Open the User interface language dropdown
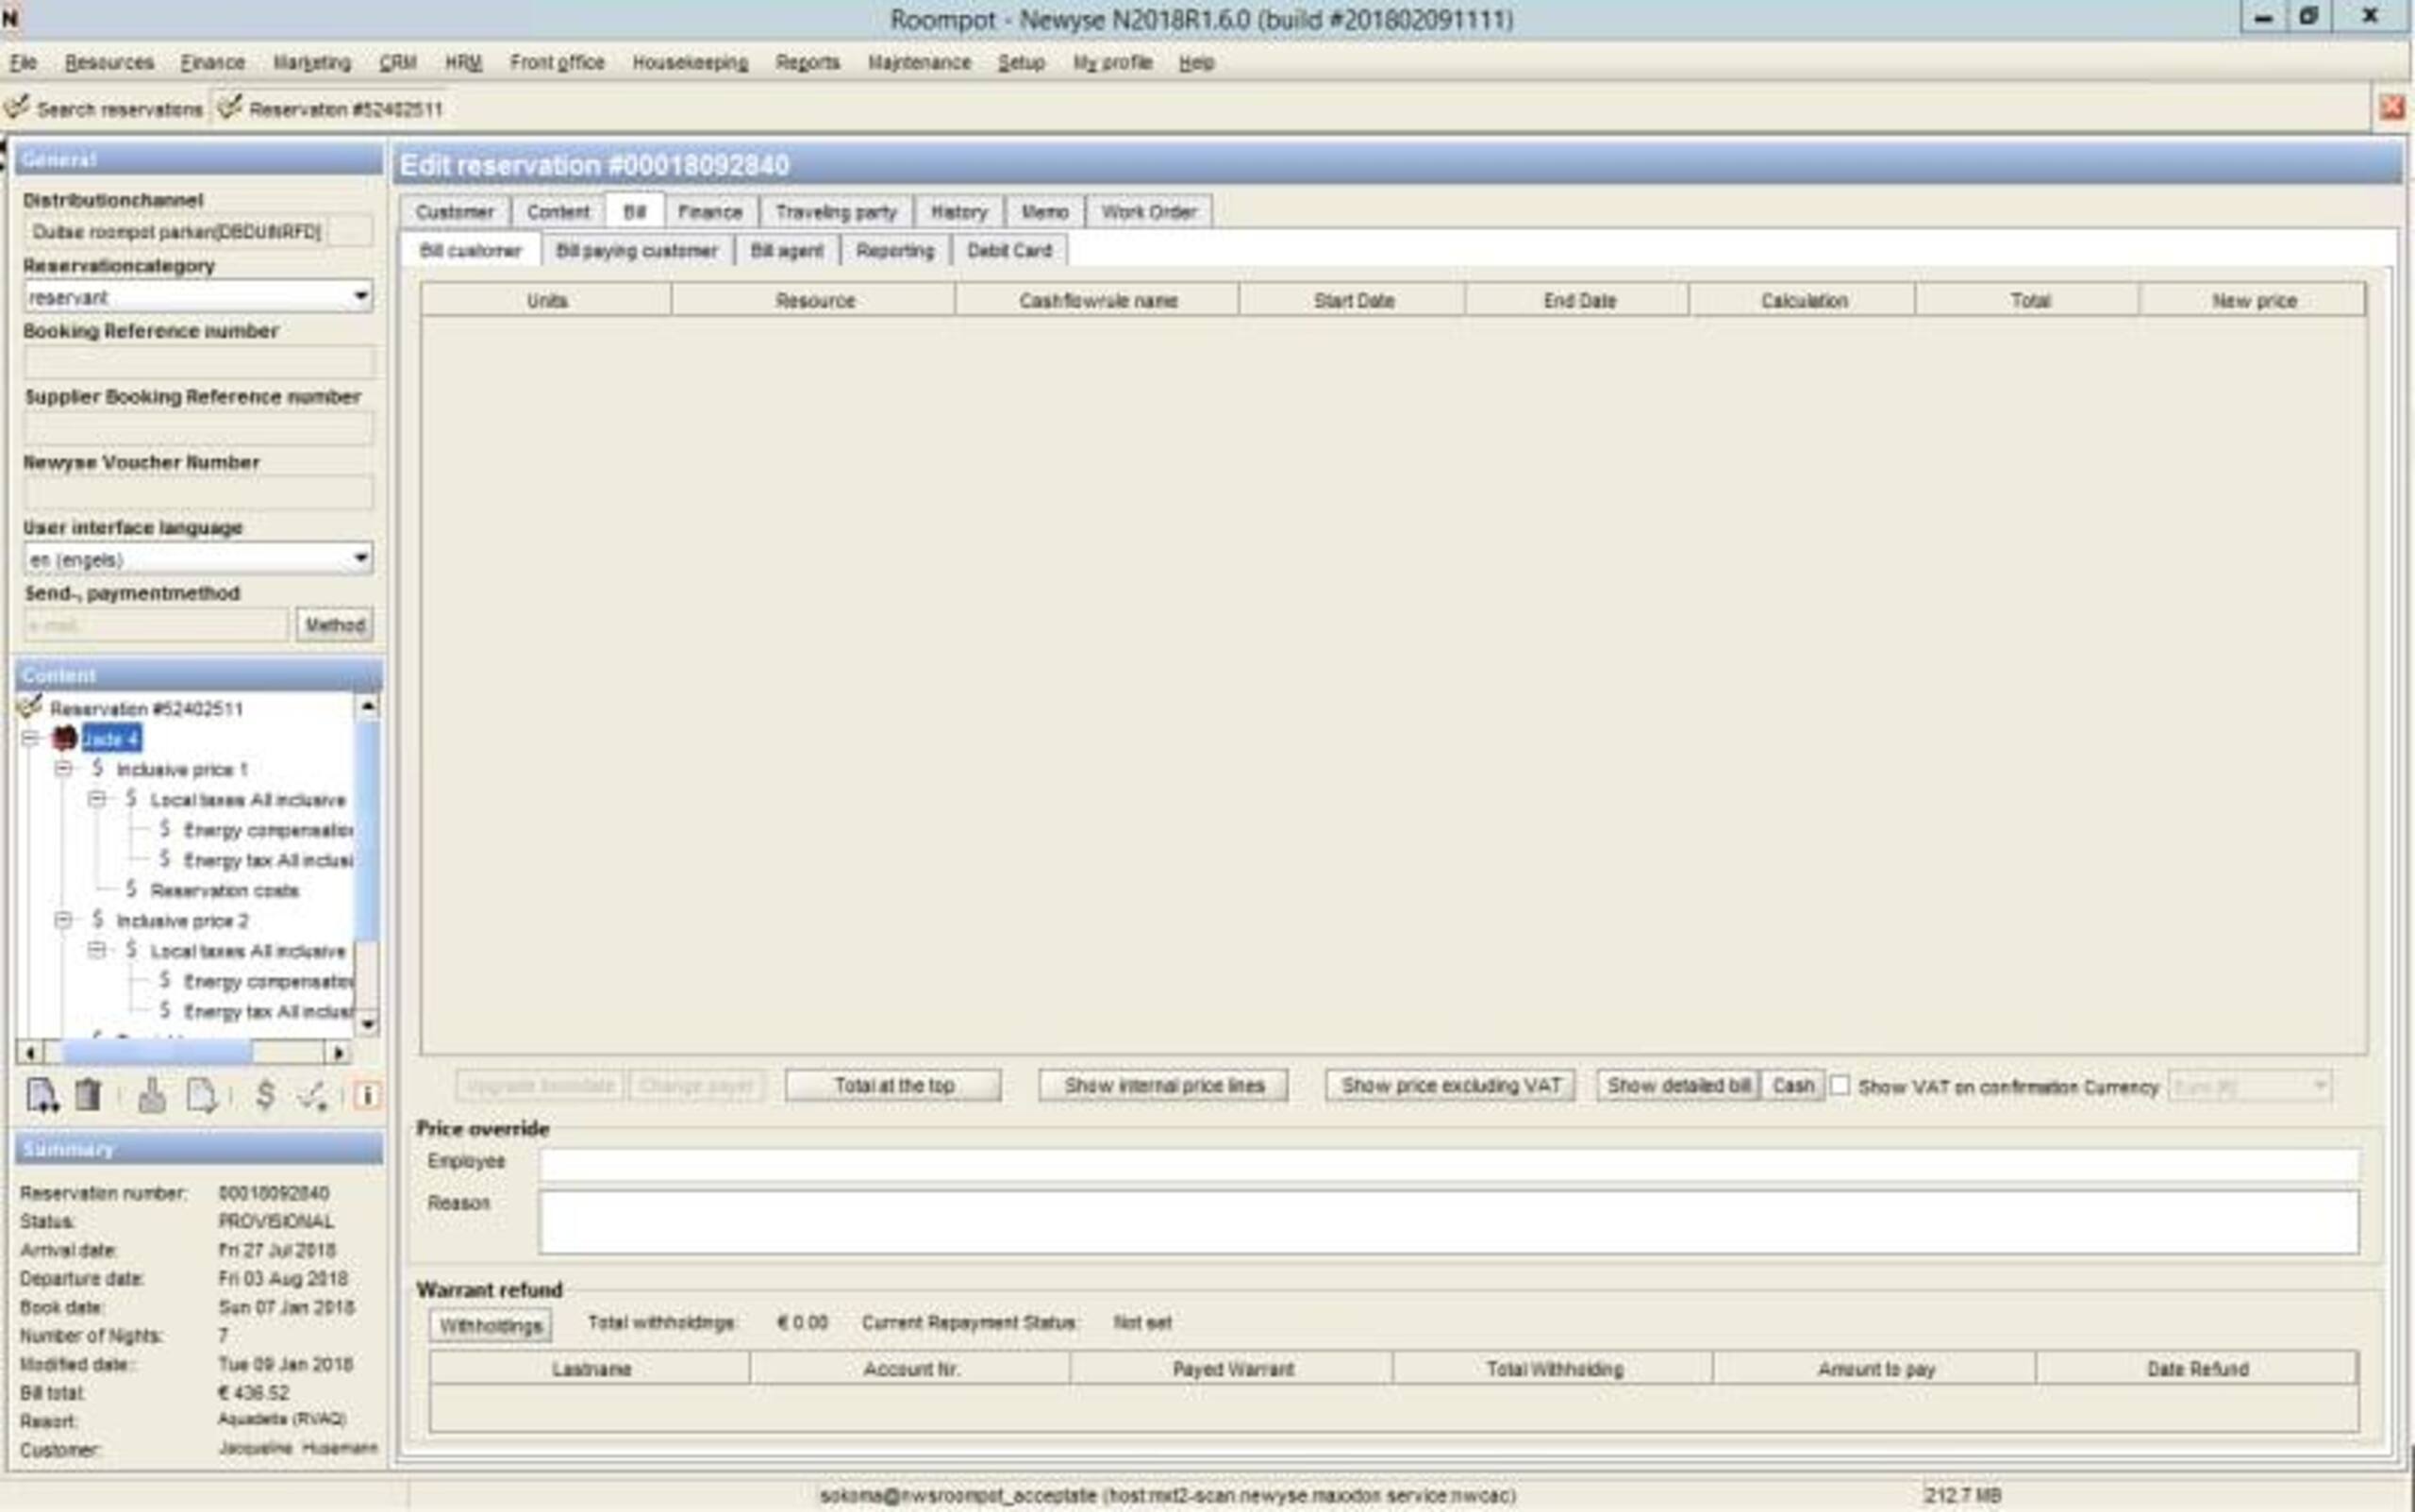Viewport: 2415px width, 1512px height. [x=361, y=558]
